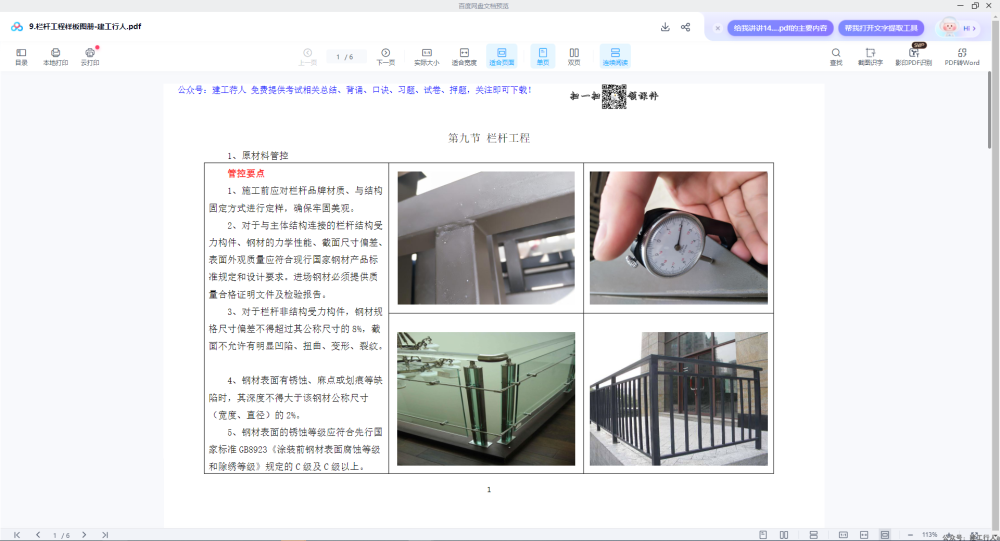Open 截图识字 screenshot OCR tool
Viewport: 1000px width, 541px height.
pyautogui.click(x=870, y=56)
